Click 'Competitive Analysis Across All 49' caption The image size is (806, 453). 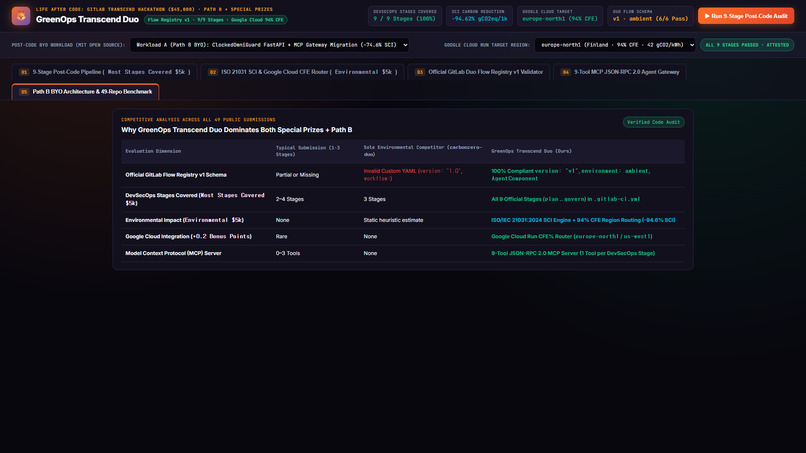click(198, 119)
